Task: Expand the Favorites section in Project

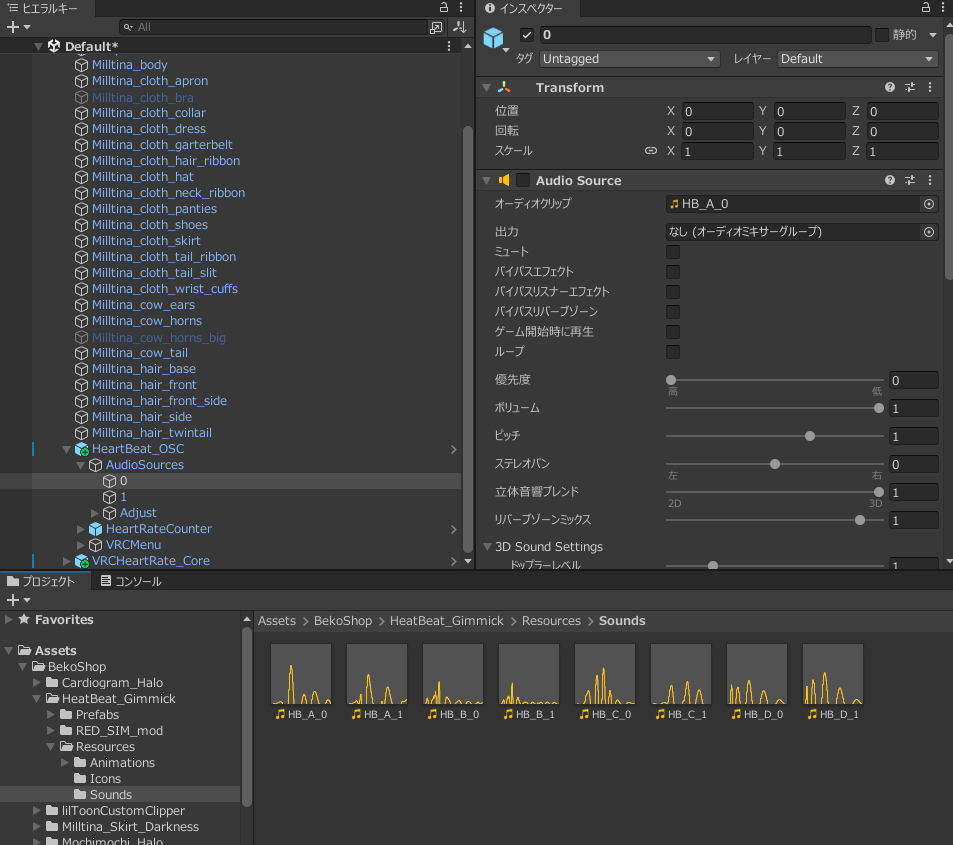Action: [x=9, y=619]
